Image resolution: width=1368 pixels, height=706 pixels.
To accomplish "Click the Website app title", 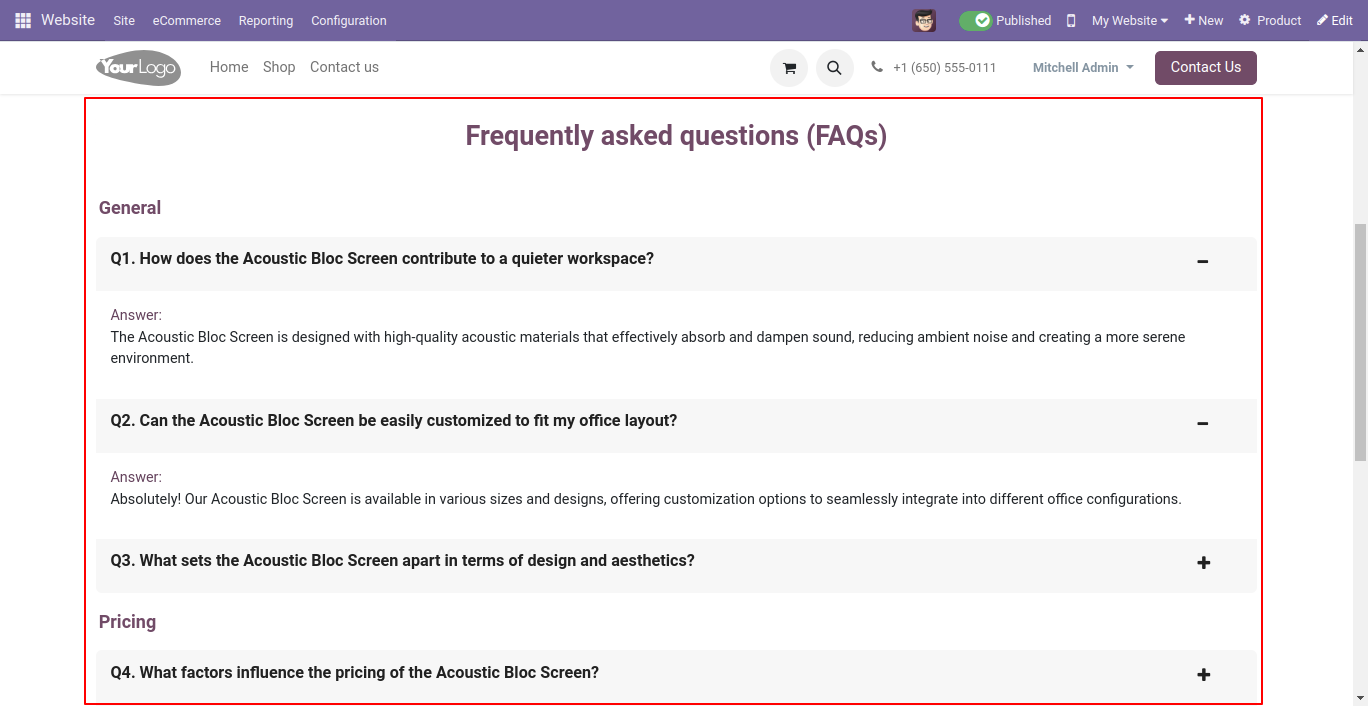I will click(x=68, y=20).
